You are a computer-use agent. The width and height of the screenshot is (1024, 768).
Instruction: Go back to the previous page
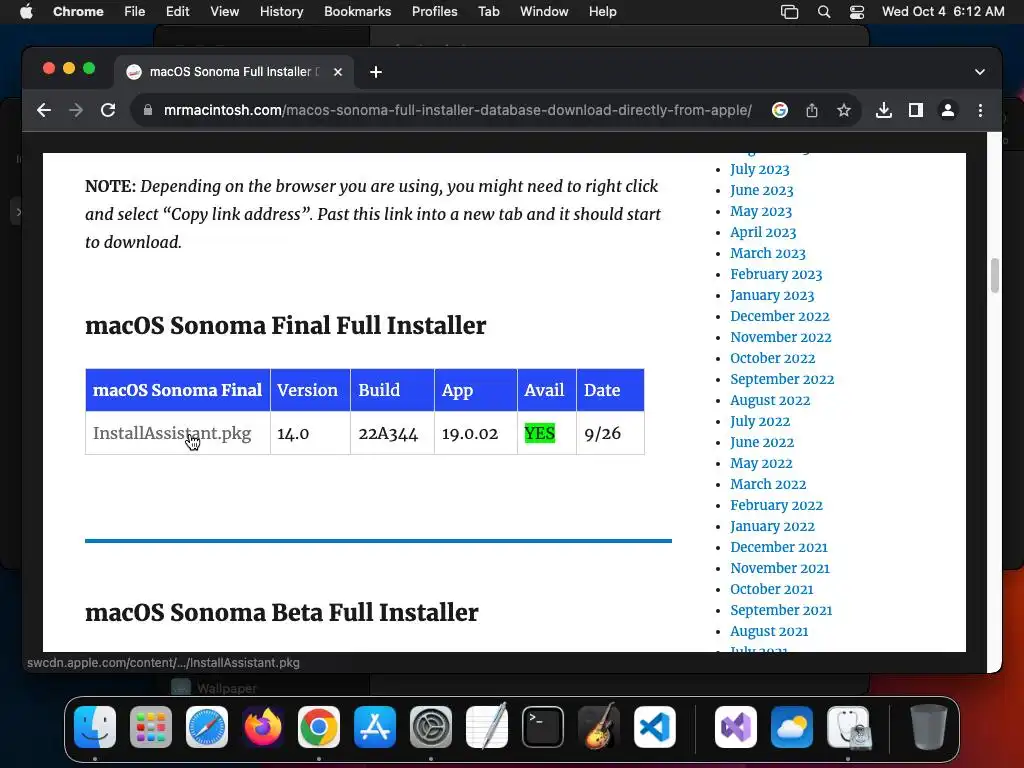click(44, 110)
